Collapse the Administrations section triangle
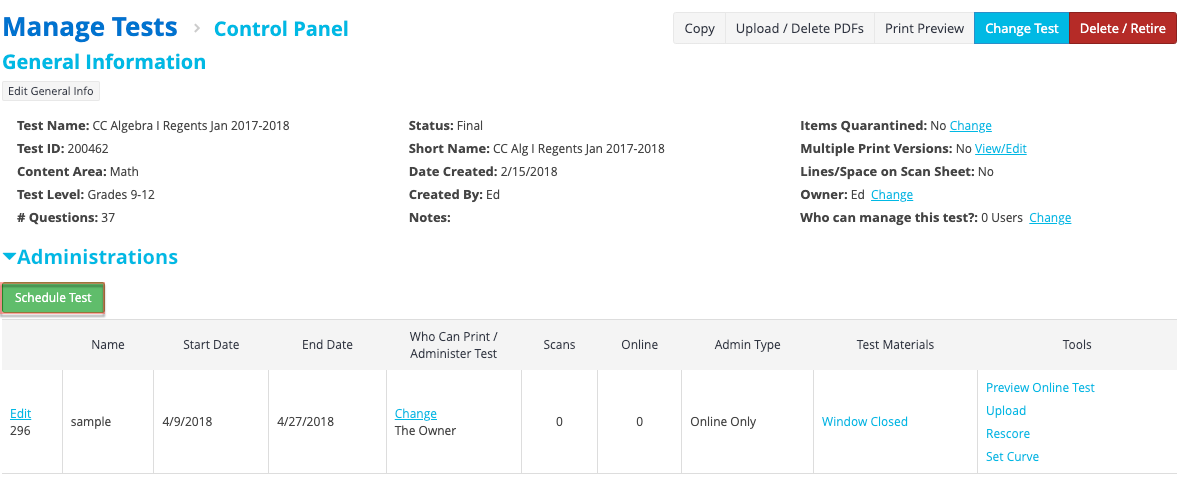This screenshot has width=1190, height=483. point(9,257)
